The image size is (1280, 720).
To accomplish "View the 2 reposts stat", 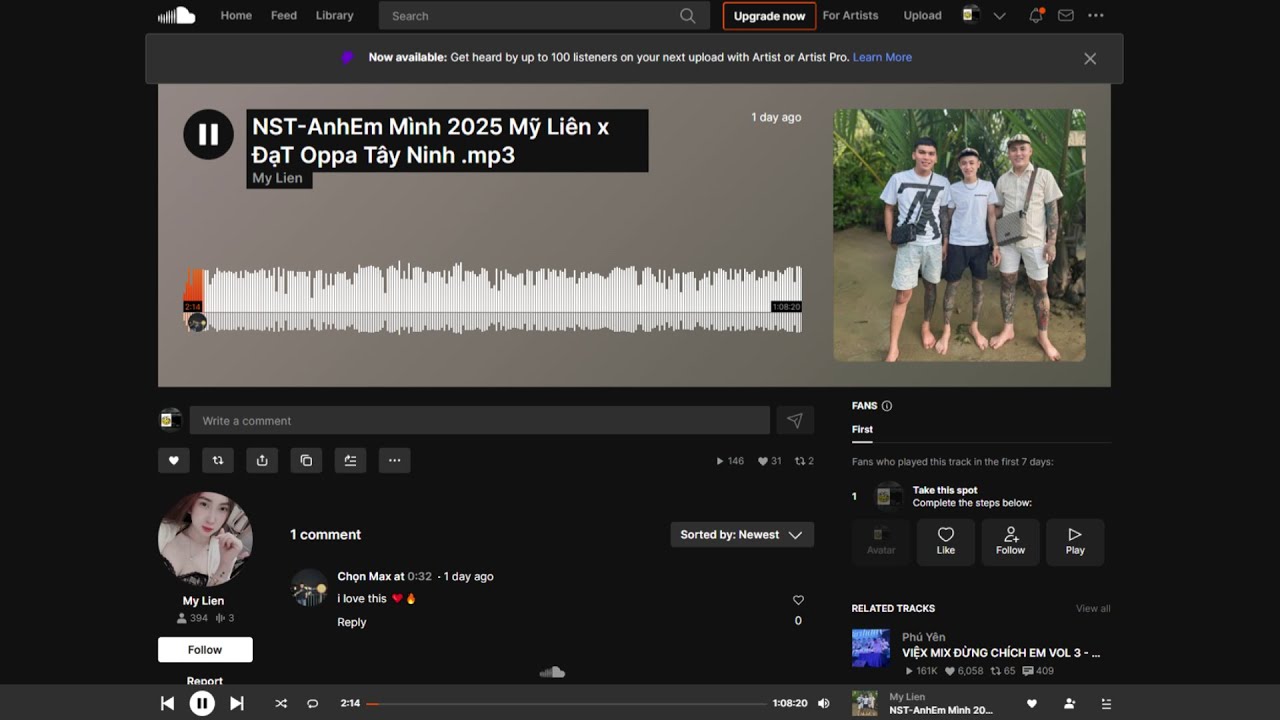I will pos(804,461).
